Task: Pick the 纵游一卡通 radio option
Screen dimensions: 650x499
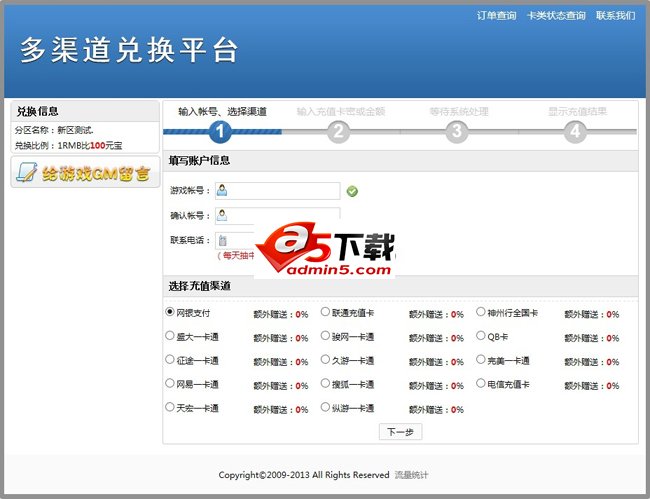Action: tap(325, 407)
